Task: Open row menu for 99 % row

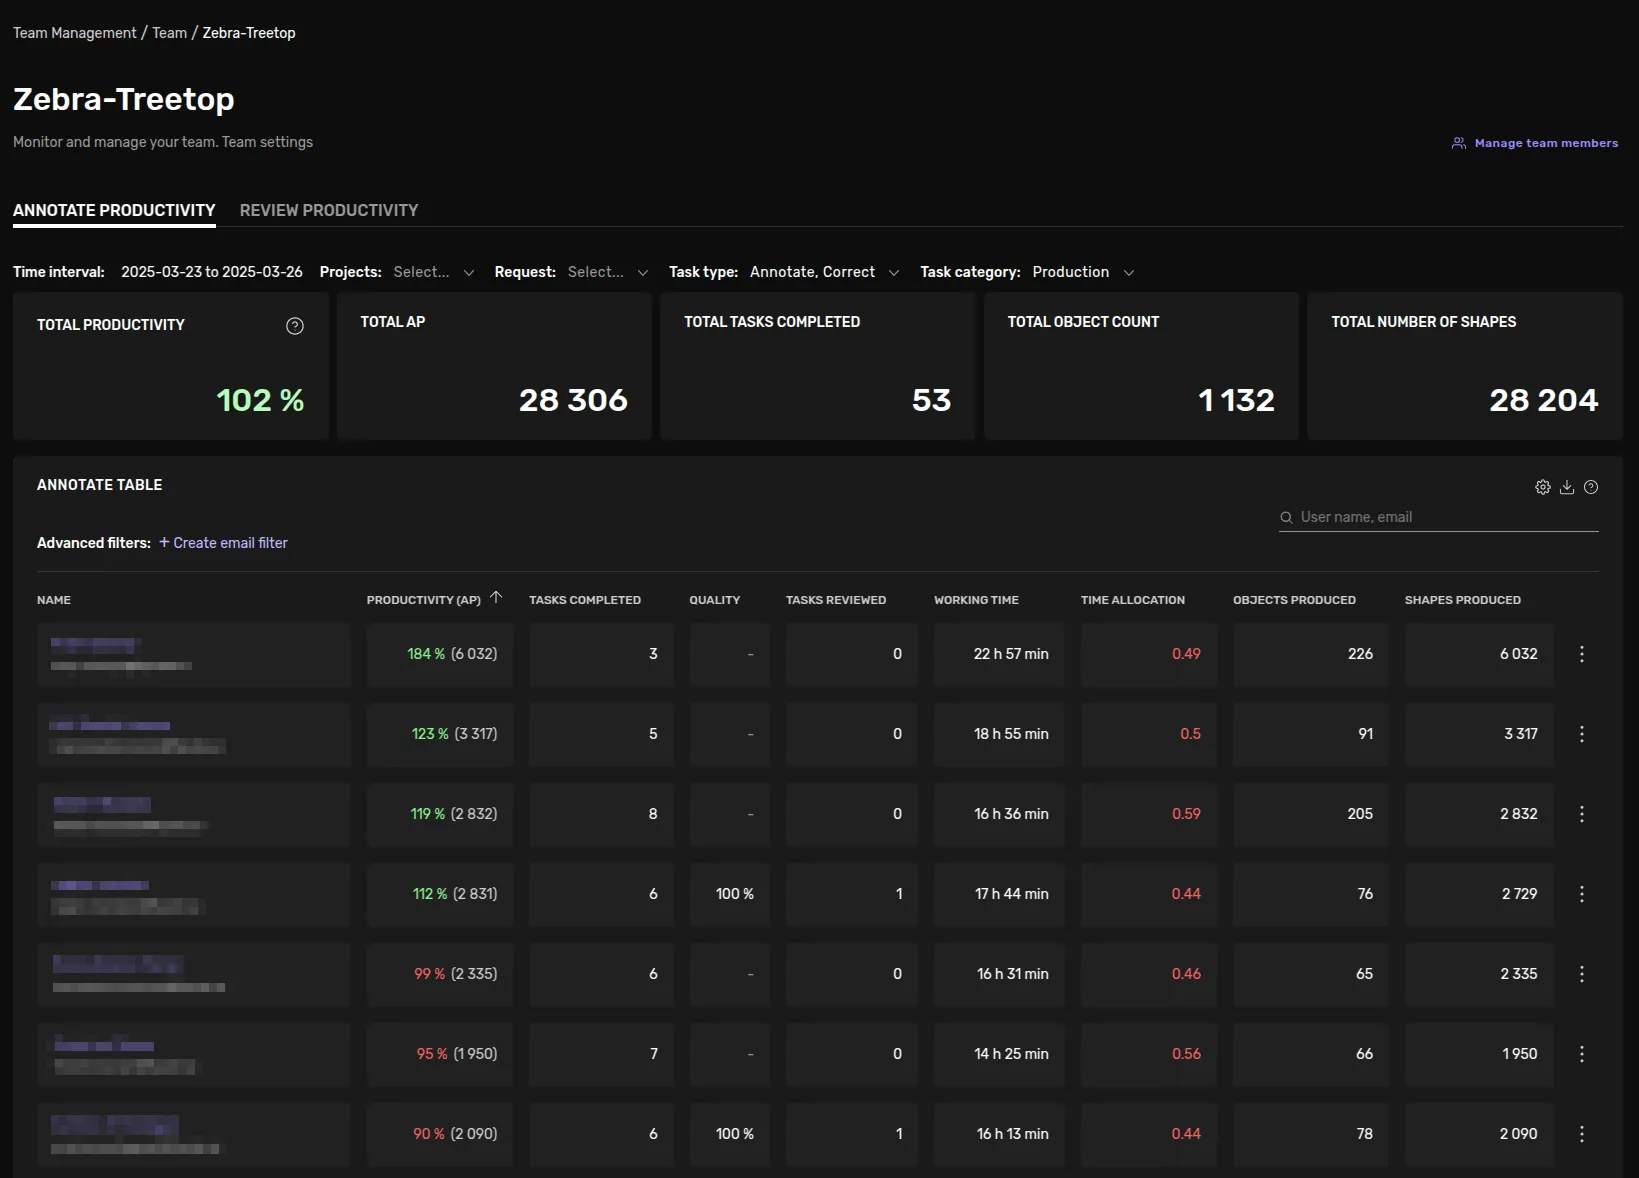Action: click(x=1582, y=974)
